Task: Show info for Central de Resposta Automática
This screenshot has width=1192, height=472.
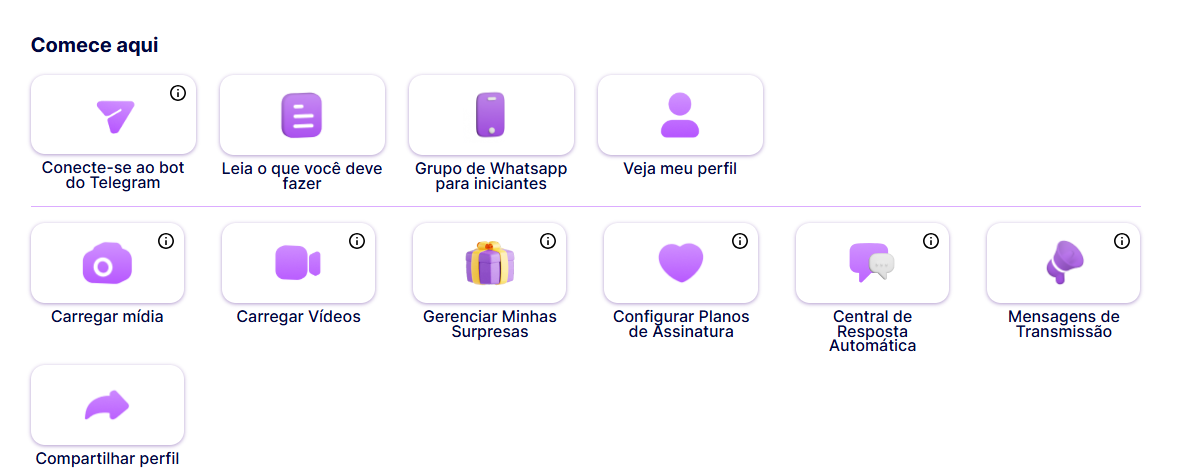Action: point(930,241)
